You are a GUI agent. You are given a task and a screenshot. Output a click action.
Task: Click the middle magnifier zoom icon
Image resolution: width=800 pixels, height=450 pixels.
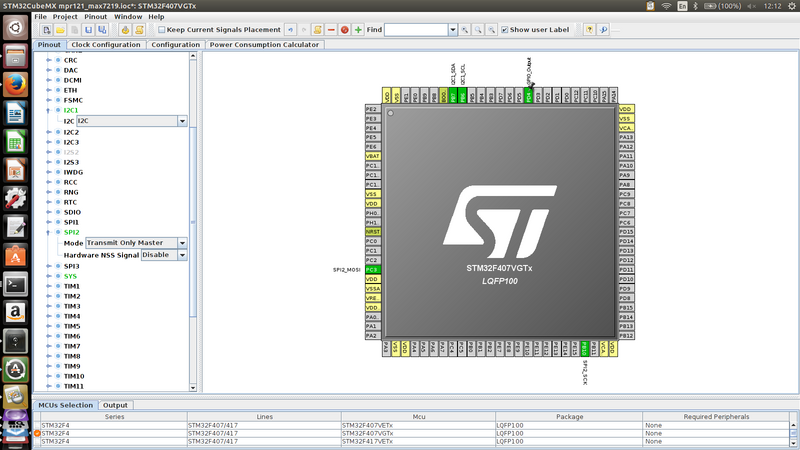point(478,30)
